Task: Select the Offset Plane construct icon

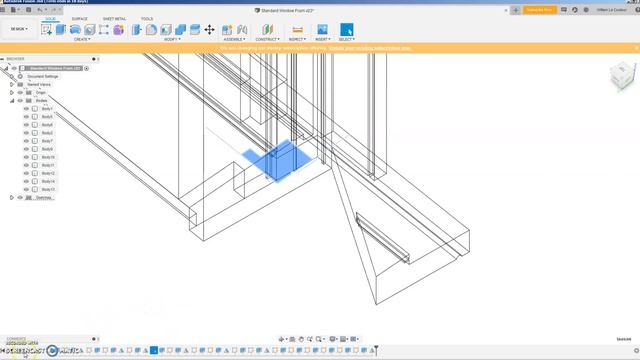Action: tap(267, 29)
